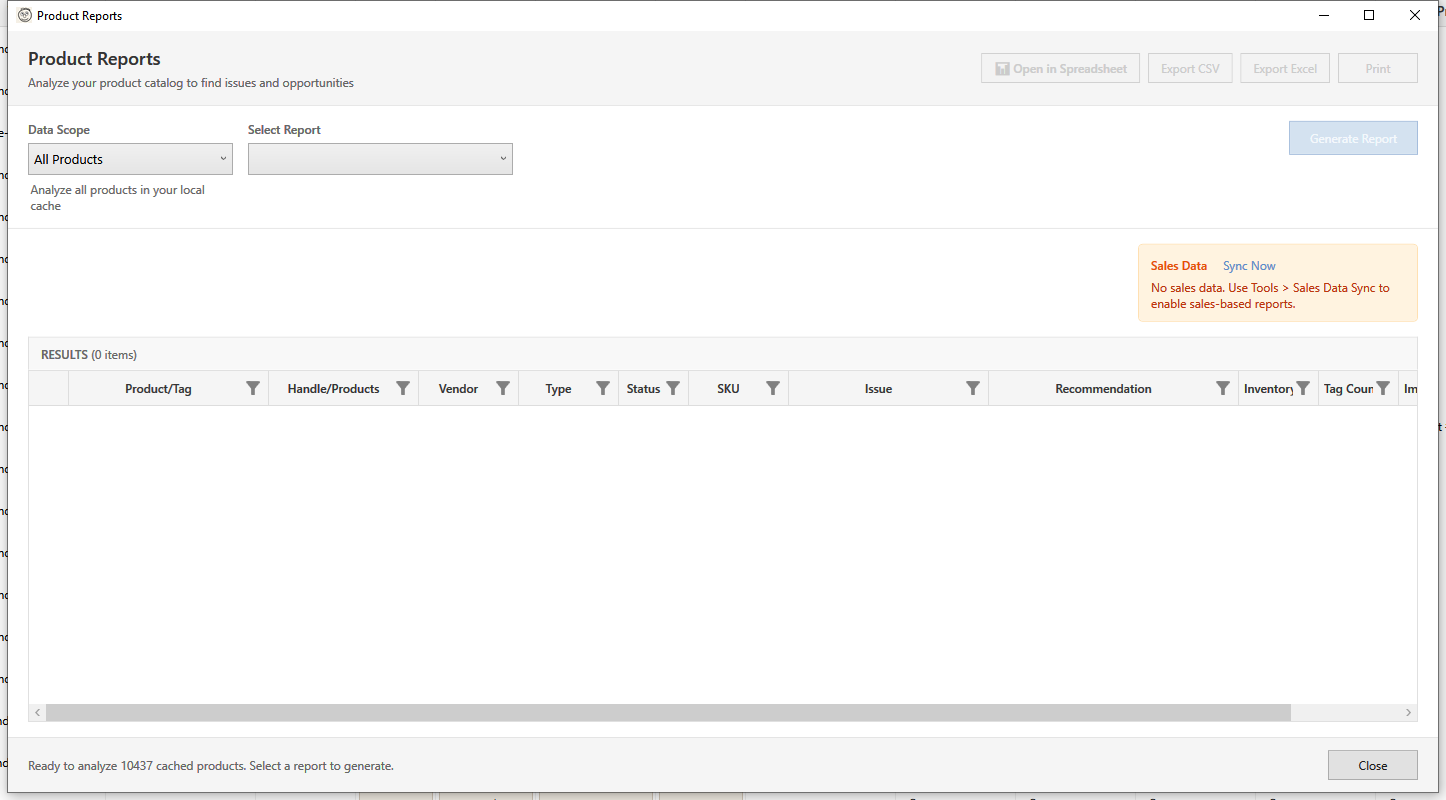
Task: Click the Product/Tag column filter icon
Action: pyautogui.click(x=253, y=388)
